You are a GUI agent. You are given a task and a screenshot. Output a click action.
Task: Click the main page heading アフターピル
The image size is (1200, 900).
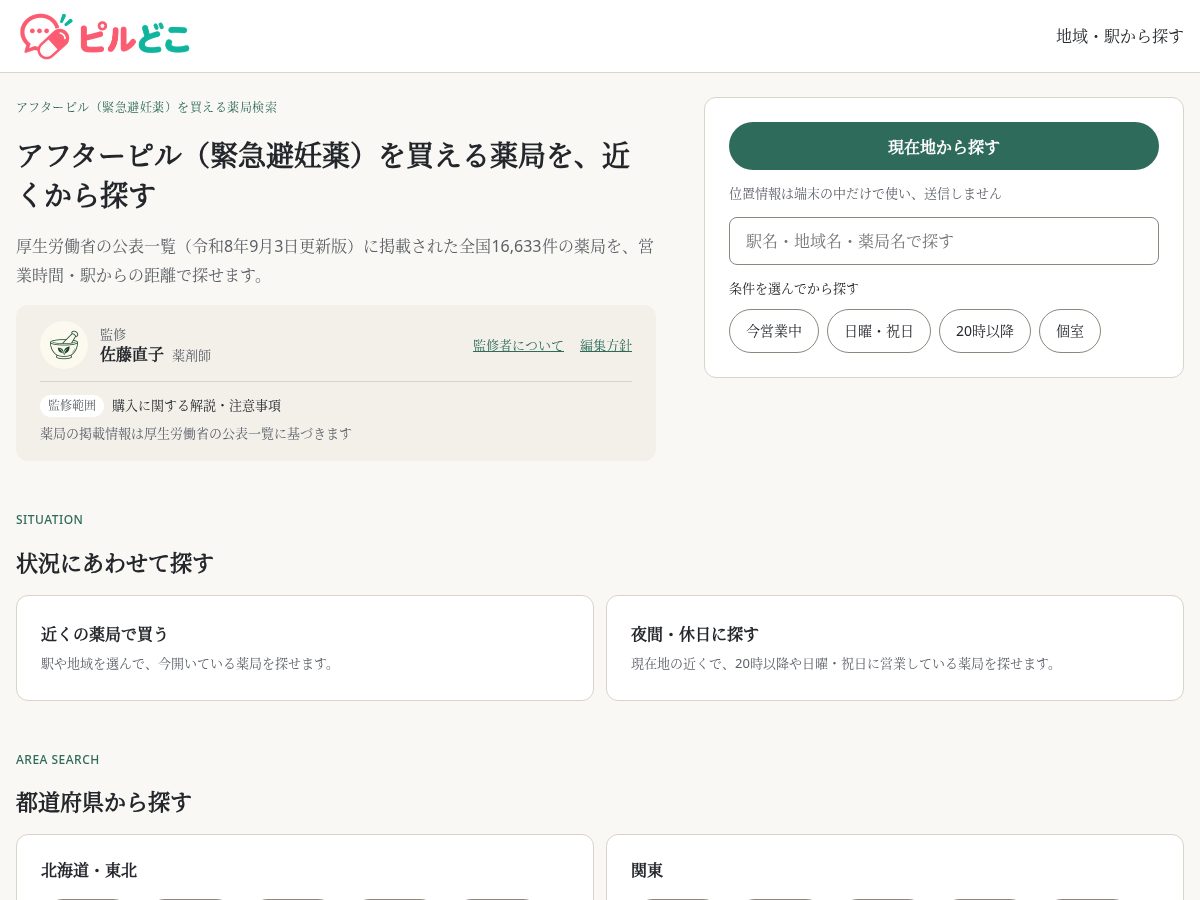(x=323, y=175)
